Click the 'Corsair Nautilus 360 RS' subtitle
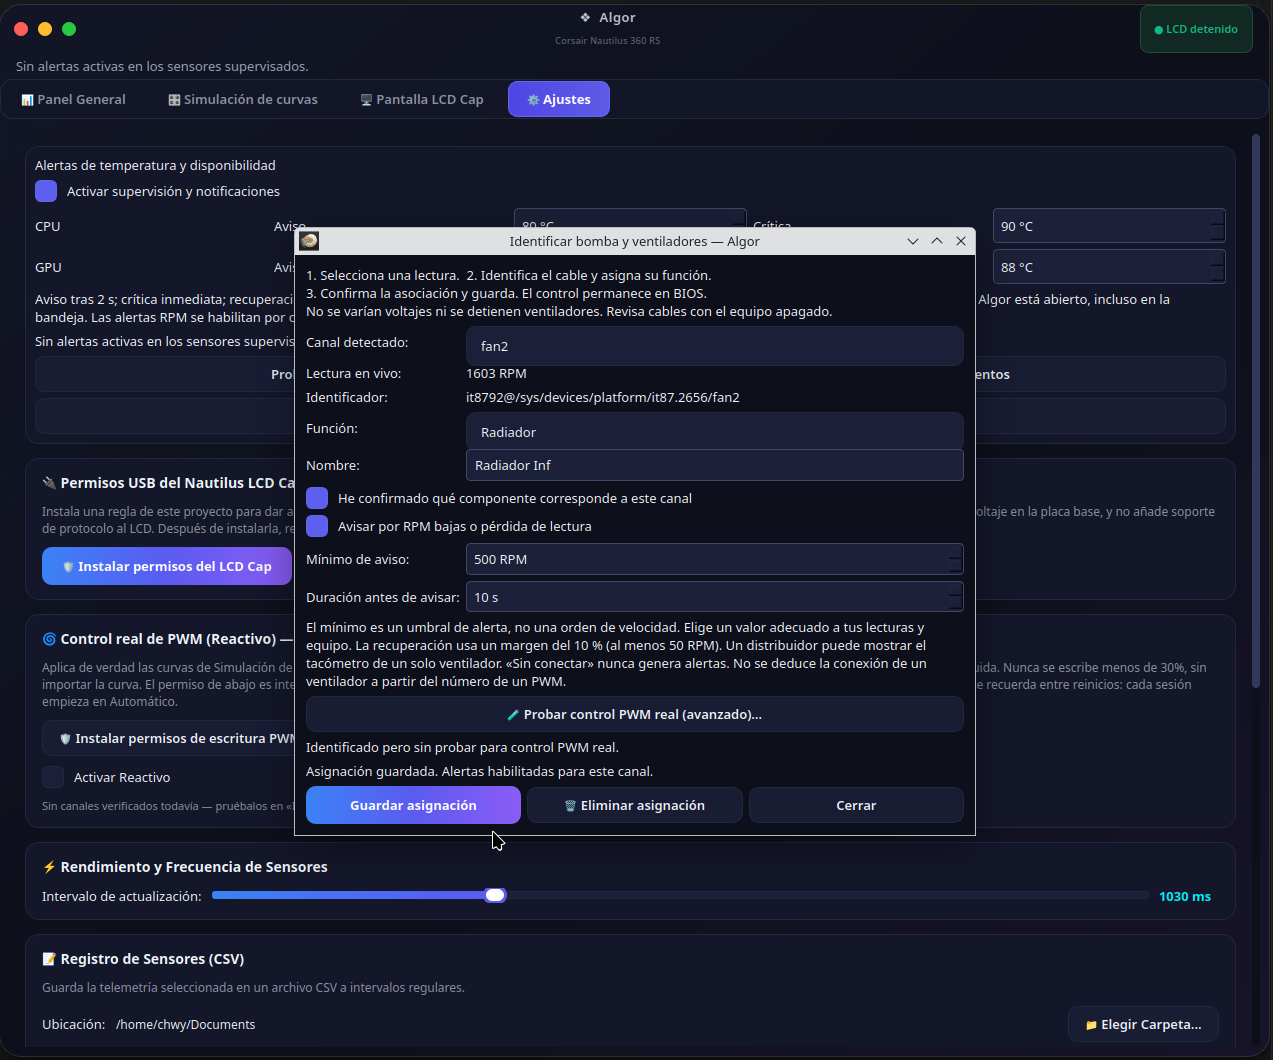The height and width of the screenshot is (1060, 1273). tap(608, 41)
